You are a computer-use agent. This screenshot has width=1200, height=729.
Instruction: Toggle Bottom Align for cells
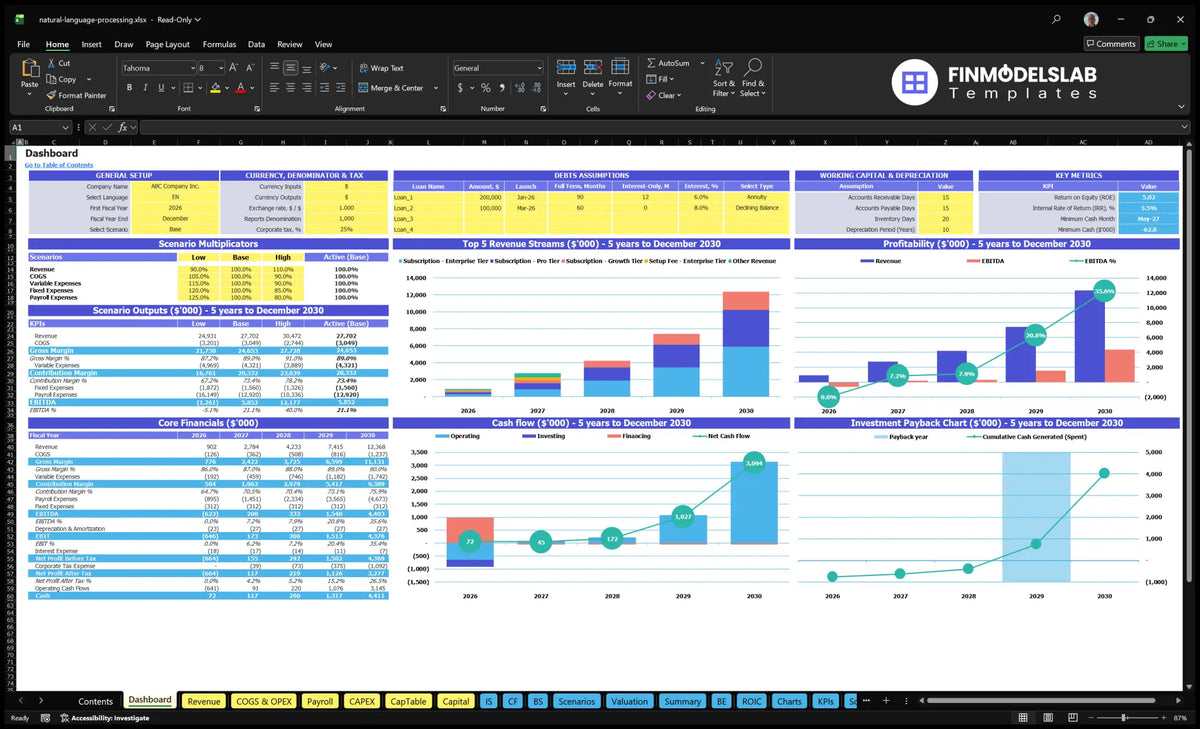click(x=307, y=68)
